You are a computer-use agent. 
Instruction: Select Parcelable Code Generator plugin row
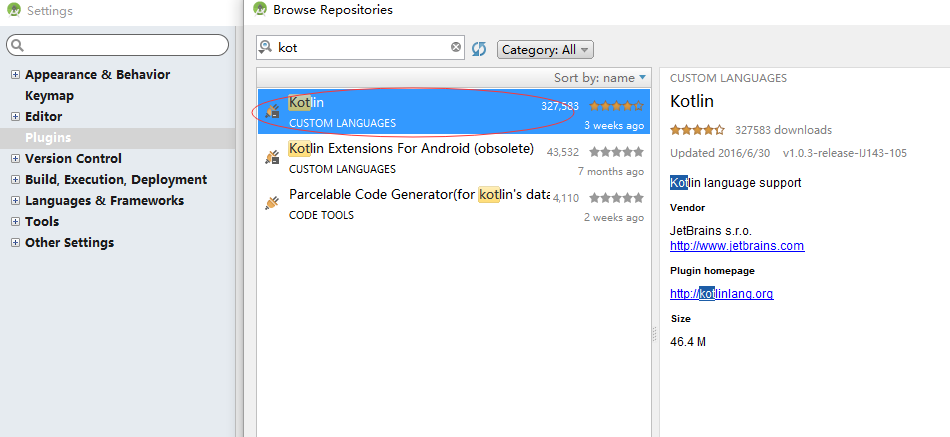pyautogui.click(x=454, y=204)
